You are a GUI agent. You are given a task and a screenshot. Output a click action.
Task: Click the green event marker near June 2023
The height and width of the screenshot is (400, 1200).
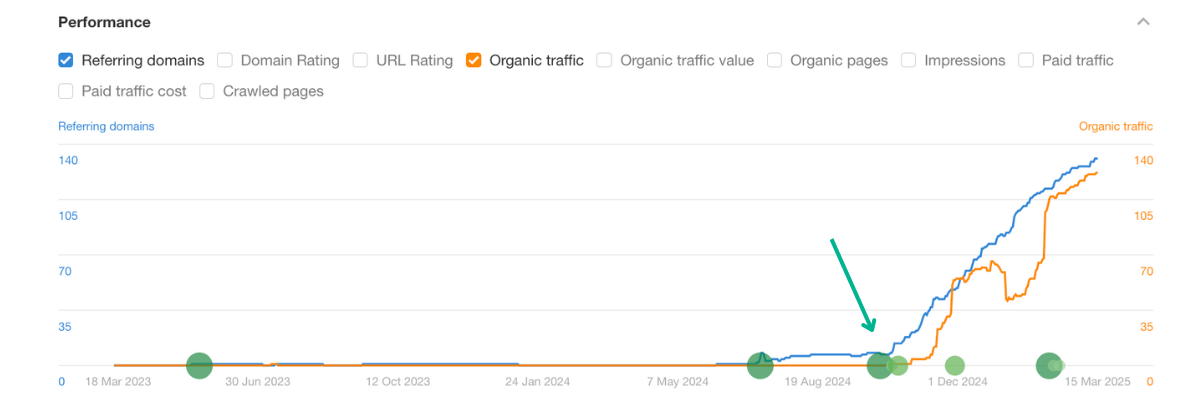(x=199, y=366)
